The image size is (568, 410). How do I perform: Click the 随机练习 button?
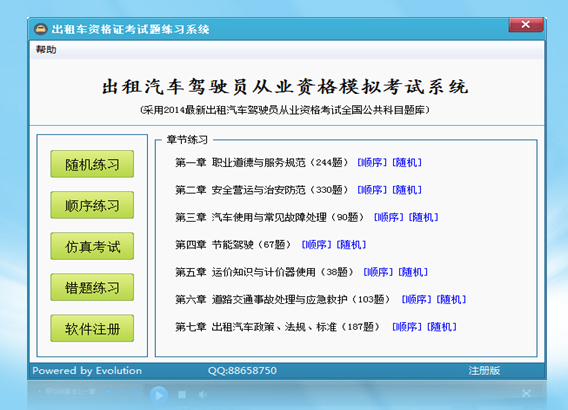coord(92,164)
